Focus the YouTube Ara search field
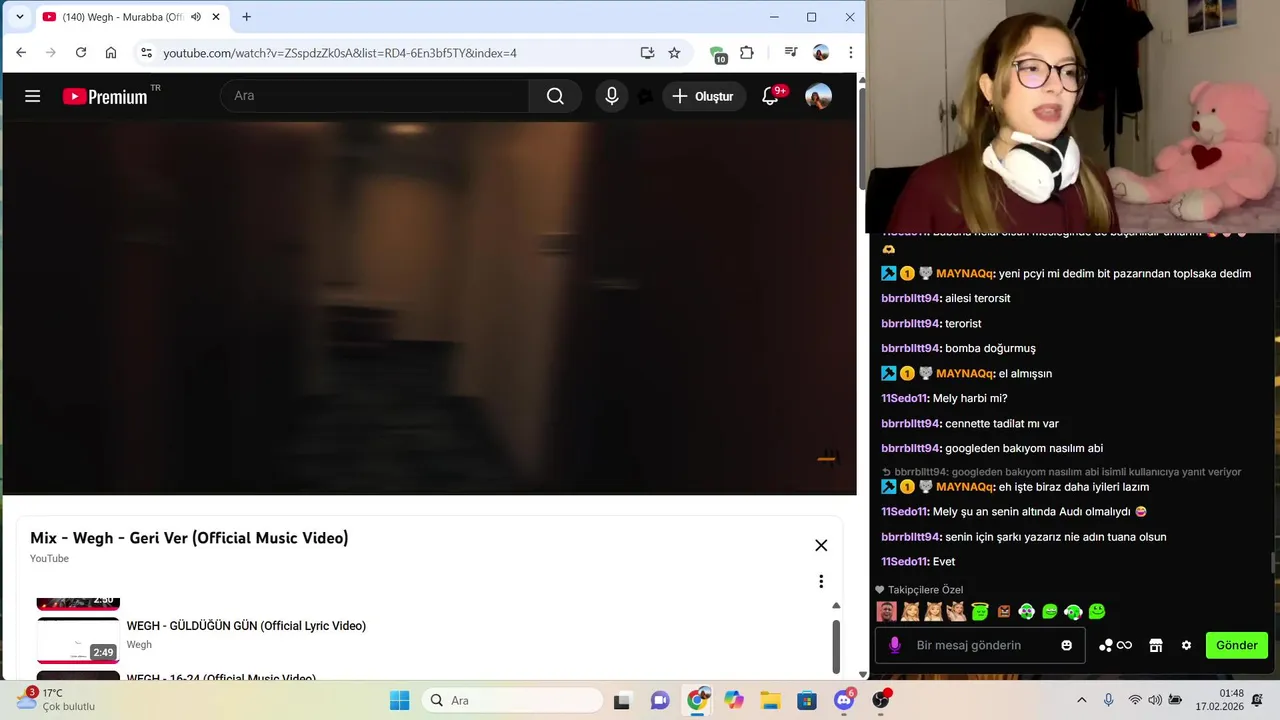 (375, 96)
